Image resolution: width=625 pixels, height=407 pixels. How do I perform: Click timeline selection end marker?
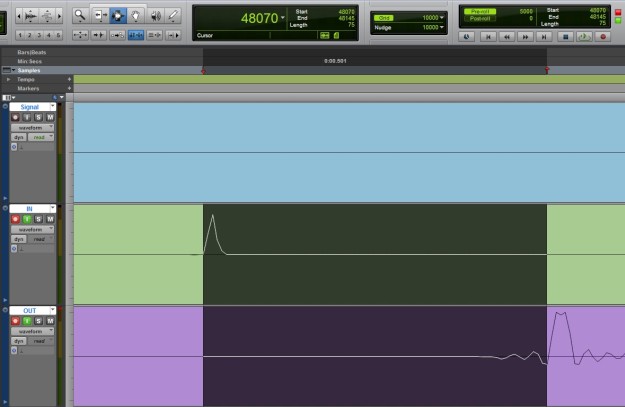pyautogui.click(x=547, y=71)
